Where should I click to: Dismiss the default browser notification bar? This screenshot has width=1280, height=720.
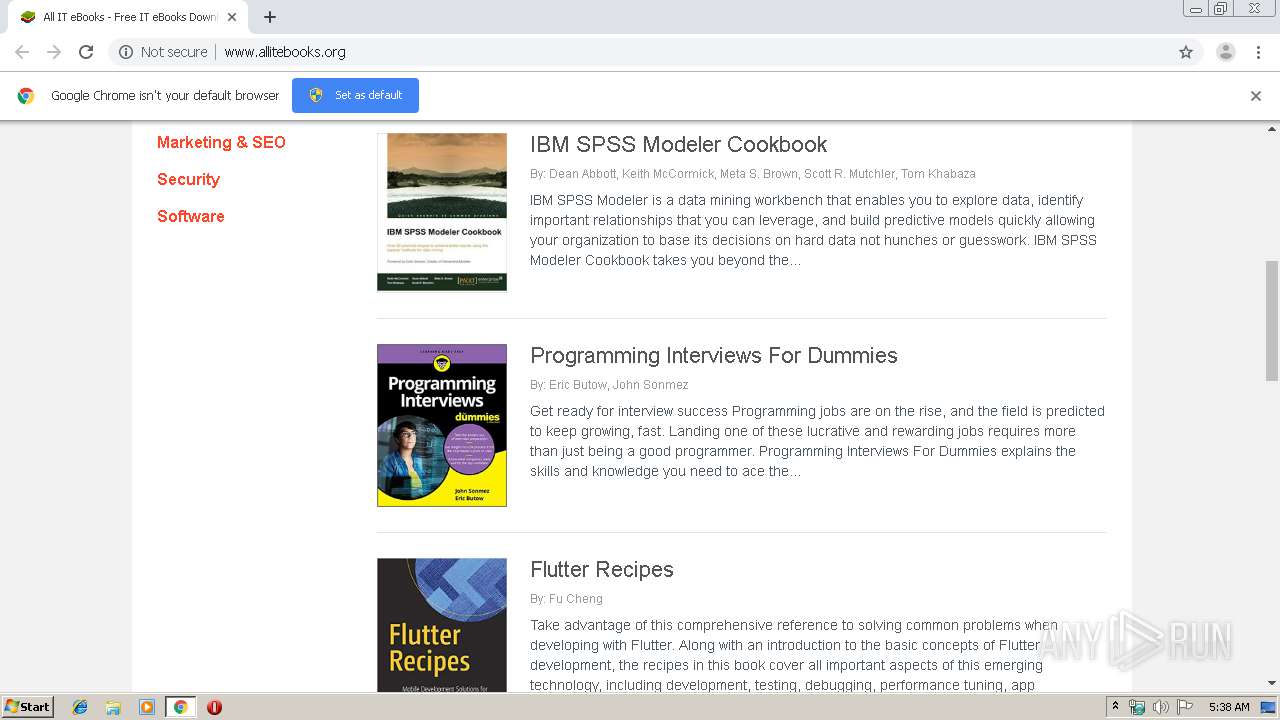point(1256,96)
